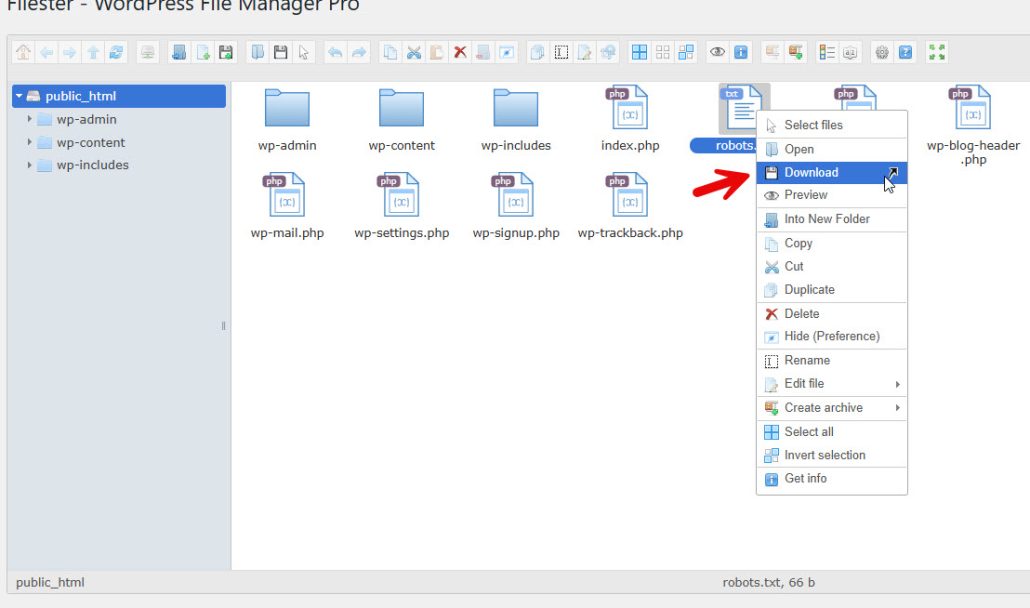Click the Rename toolbar icon
Viewport: 1030px width, 608px height.
point(561,53)
